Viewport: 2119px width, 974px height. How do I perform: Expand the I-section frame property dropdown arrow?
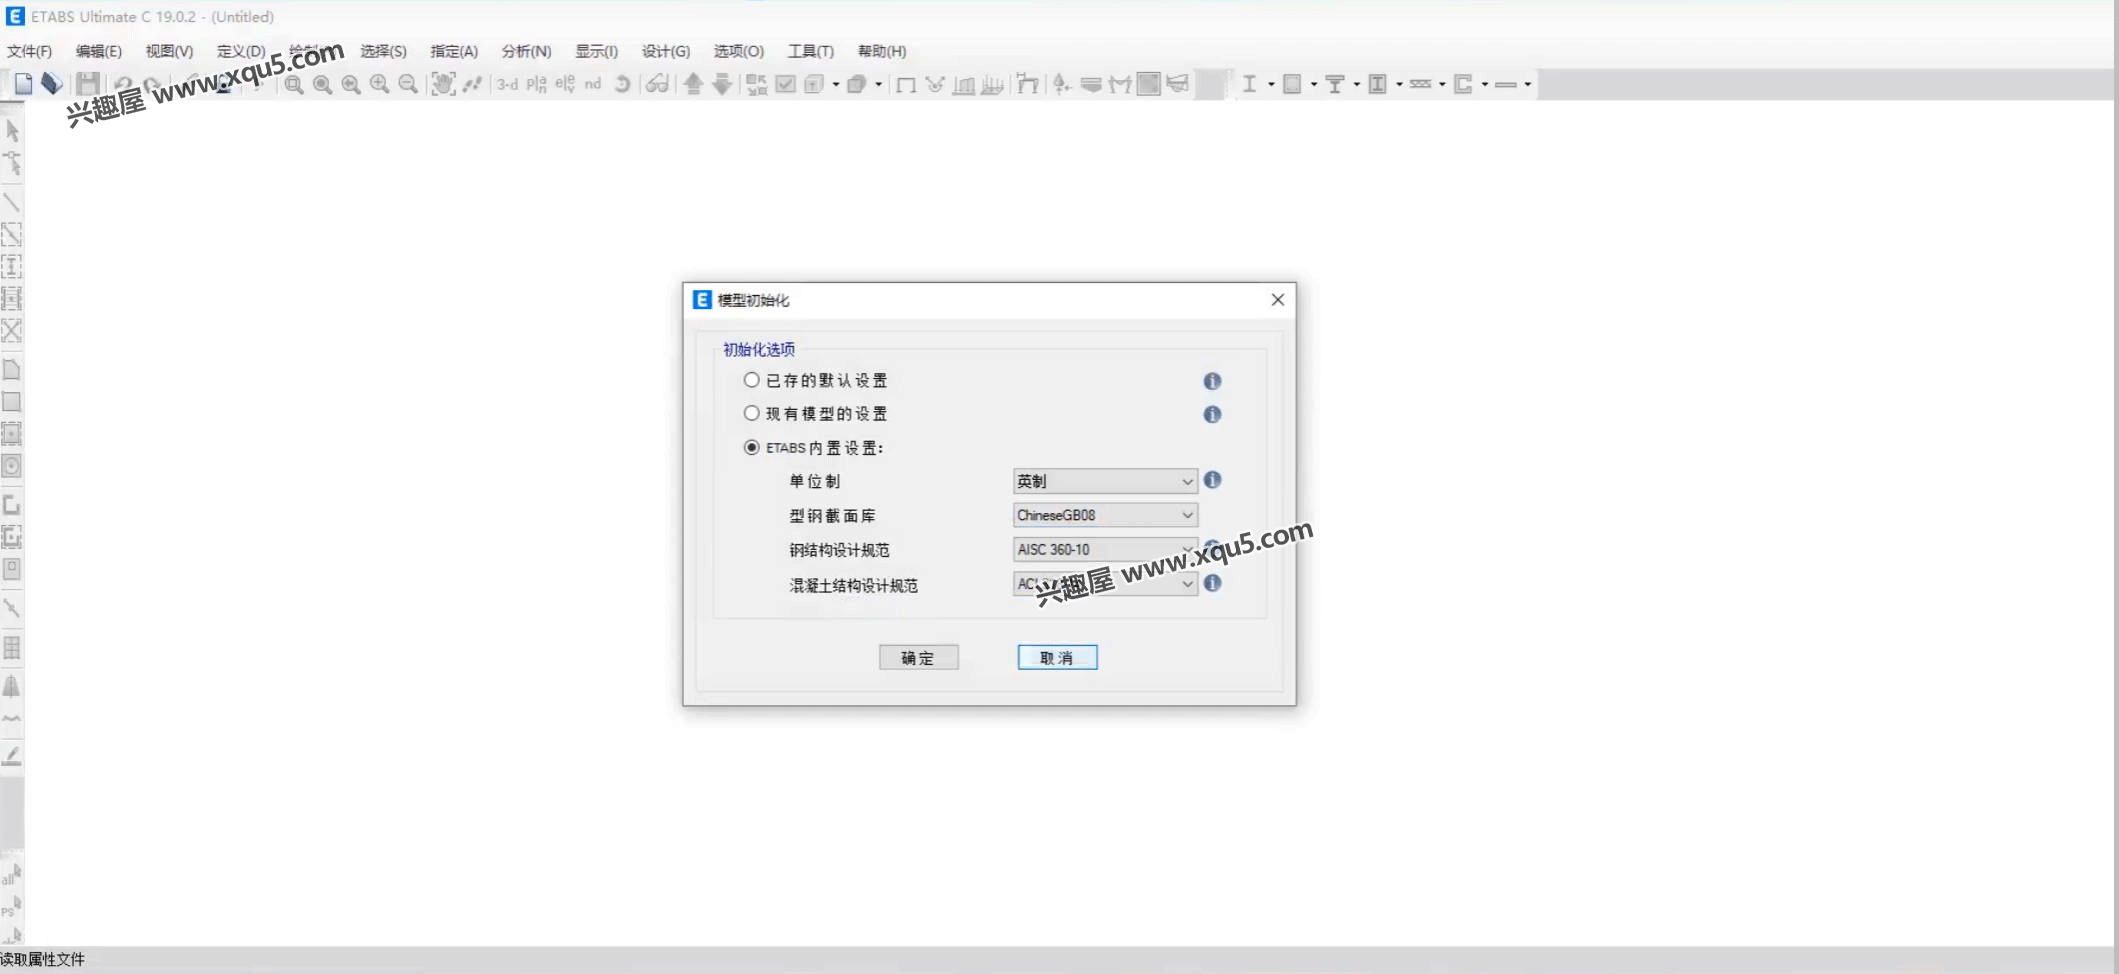click(1271, 84)
